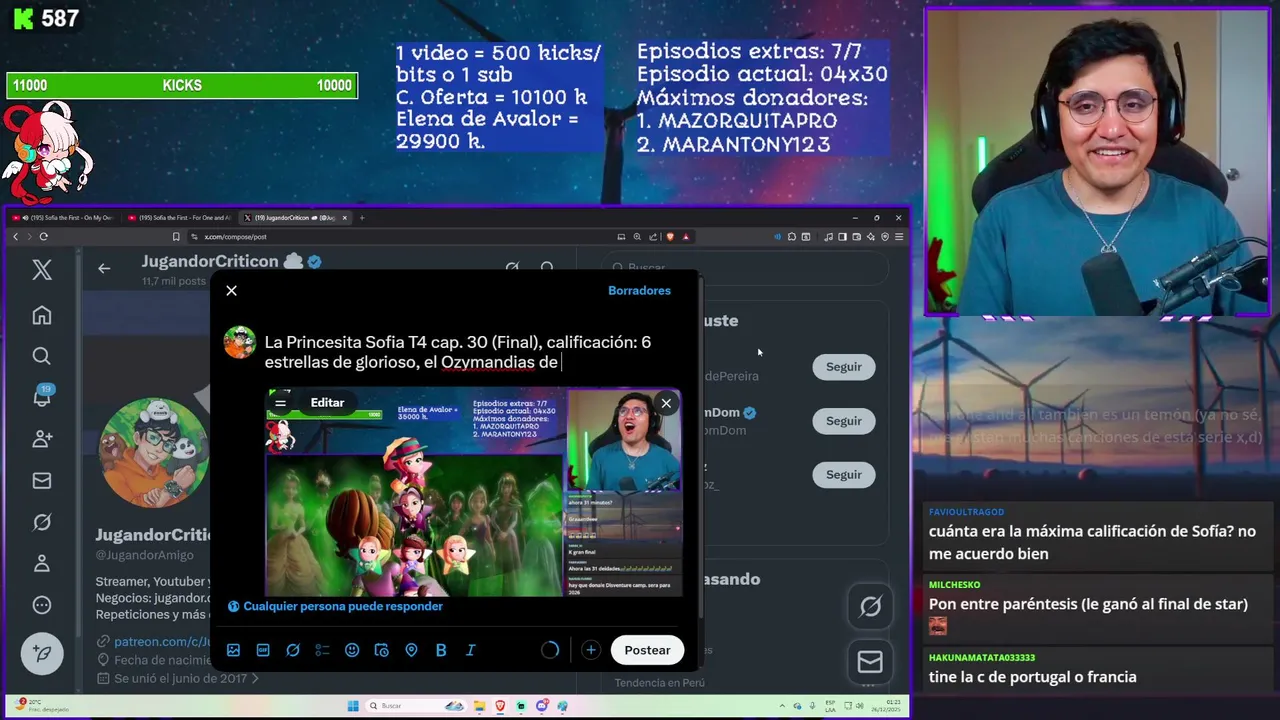Open Brave browser from taskbar
The image size is (1280, 720).
pyautogui.click(x=501, y=706)
